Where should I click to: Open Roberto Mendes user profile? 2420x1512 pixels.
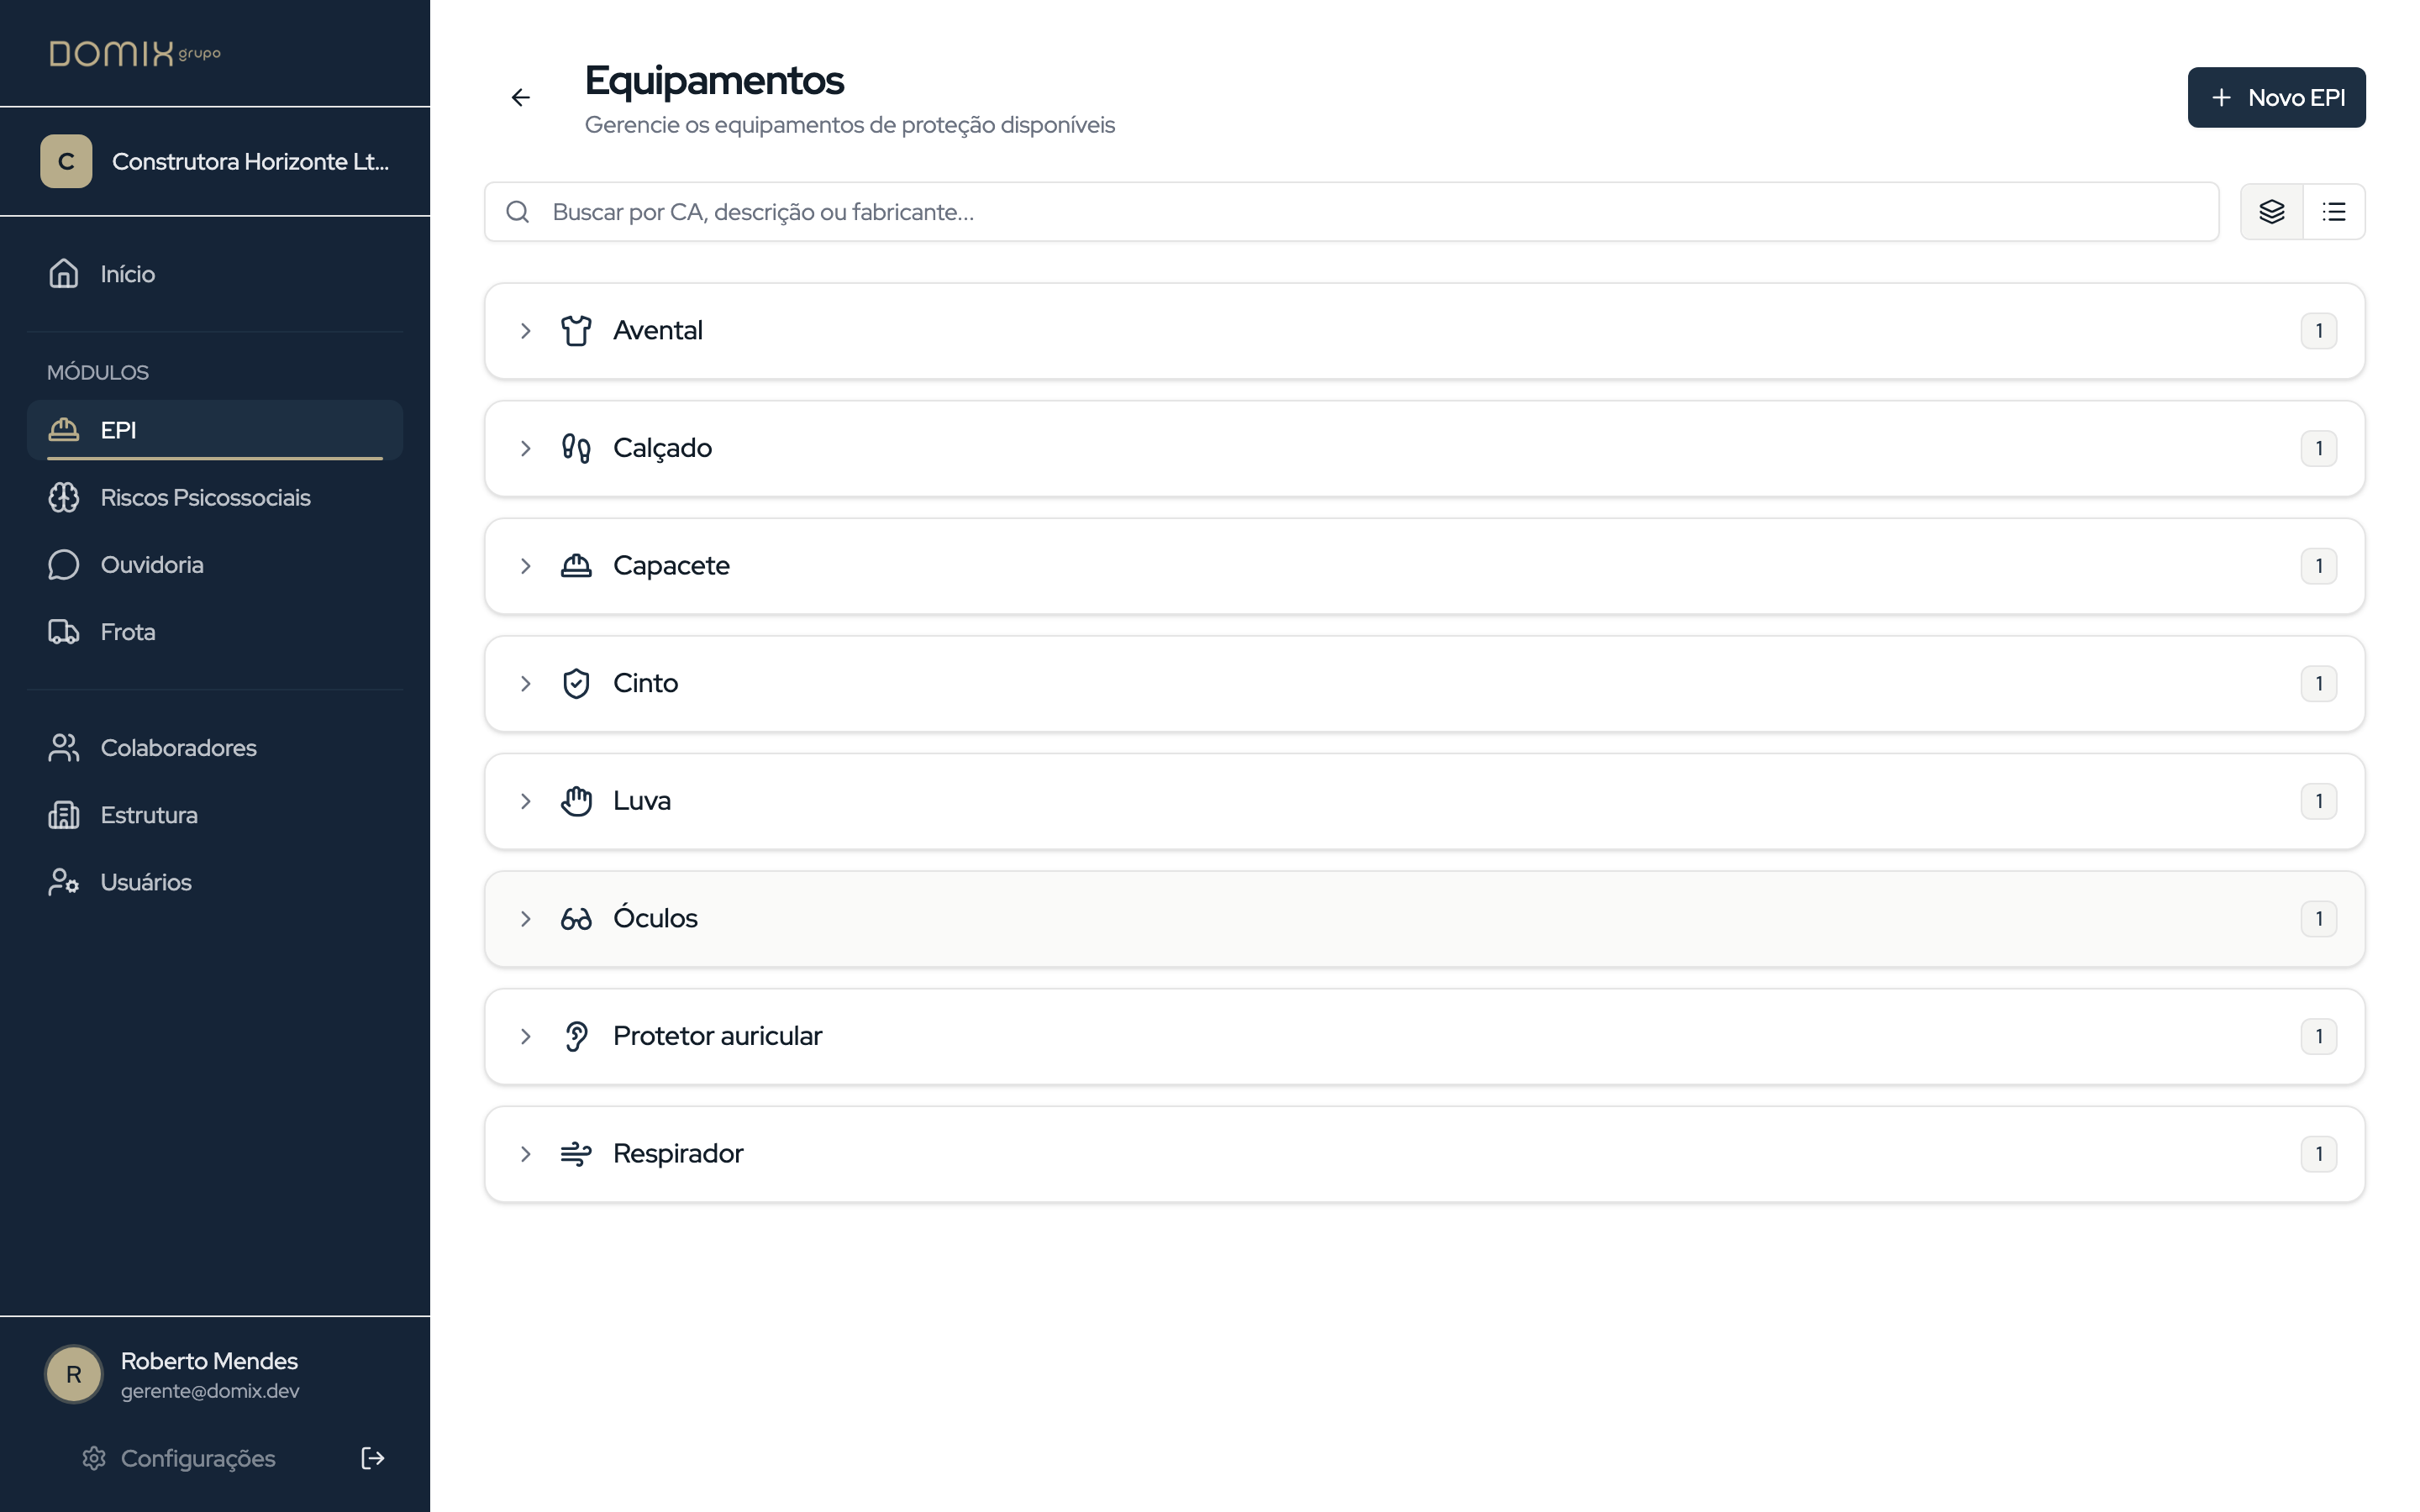pyautogui.click(x=209, y=1374)
